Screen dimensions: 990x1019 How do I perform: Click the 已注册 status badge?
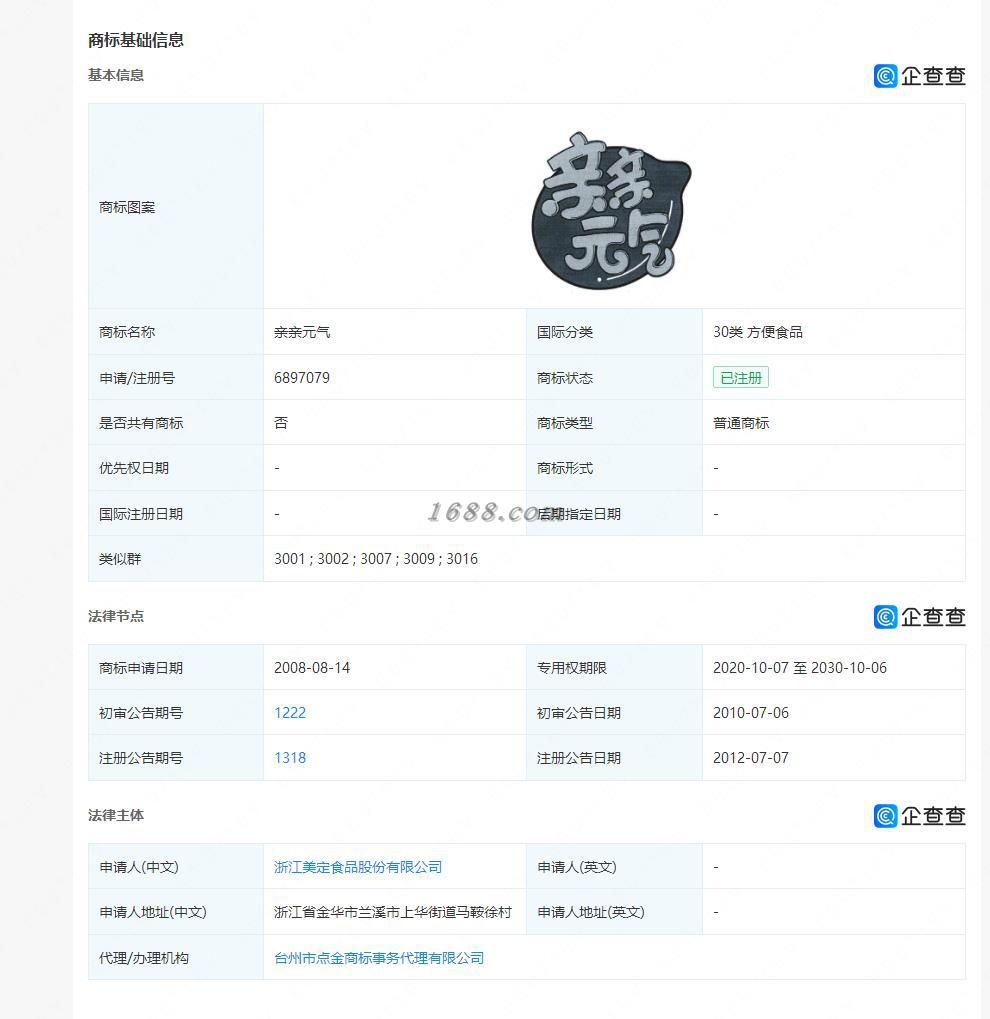click(x=740, y=378)
